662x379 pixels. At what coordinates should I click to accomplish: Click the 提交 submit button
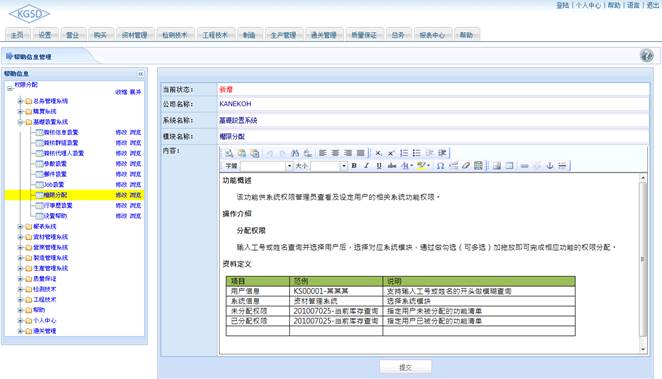pos(405,367)
